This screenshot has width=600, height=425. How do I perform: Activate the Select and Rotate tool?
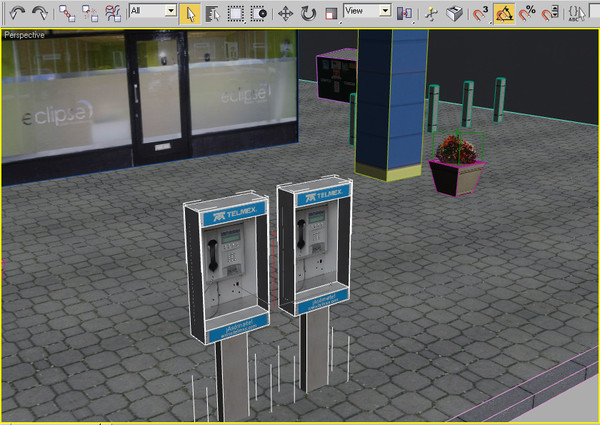308,14
